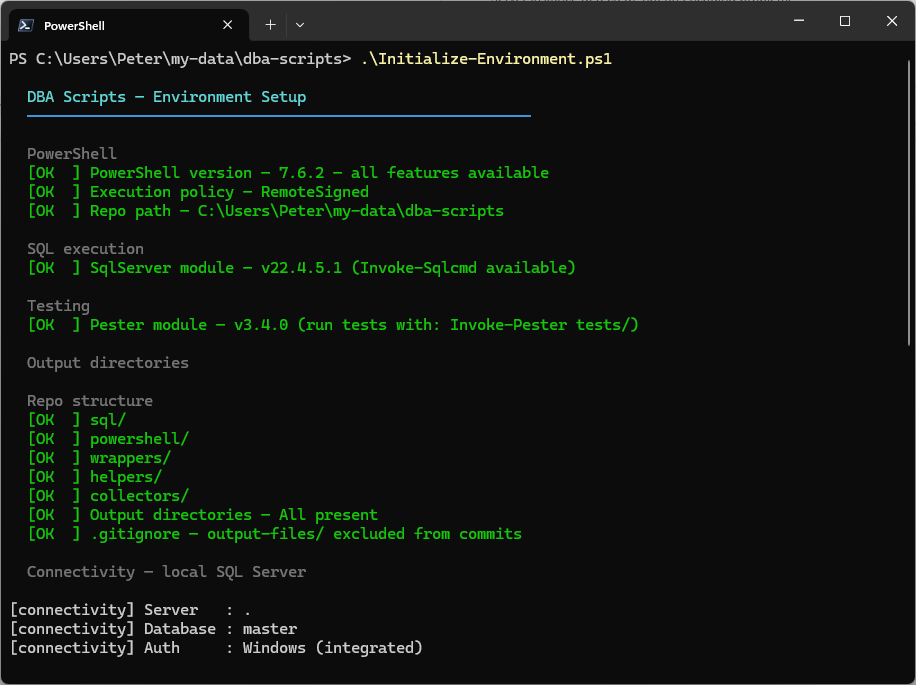The width and height of the screenshot is (916, 685).
Task: Click the Repo path line
Action: [266, 211]
